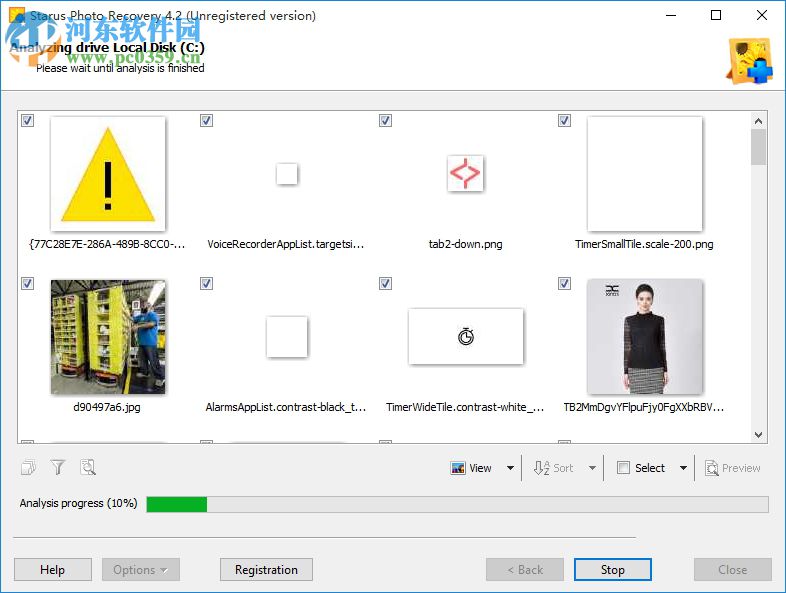Open Help
This screenshot has height=593, width=786.
[x=53, y=569]
